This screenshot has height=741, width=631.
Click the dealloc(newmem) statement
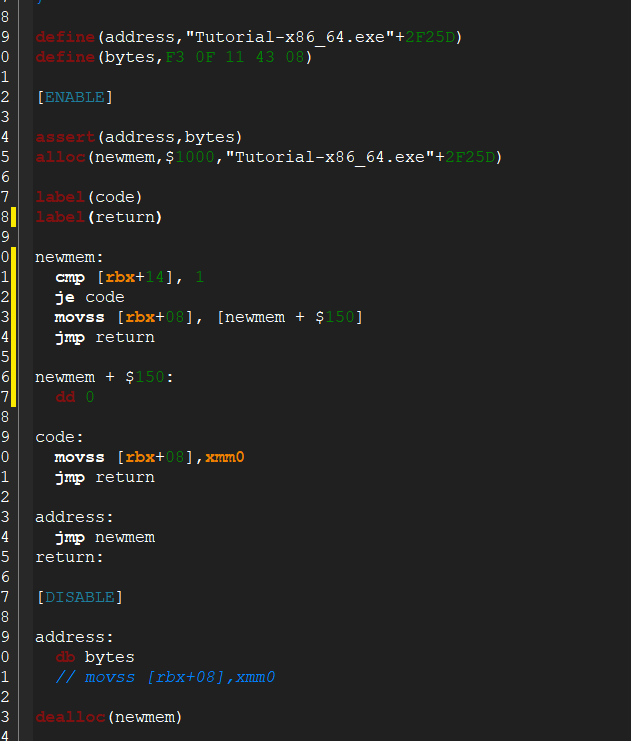109,717
